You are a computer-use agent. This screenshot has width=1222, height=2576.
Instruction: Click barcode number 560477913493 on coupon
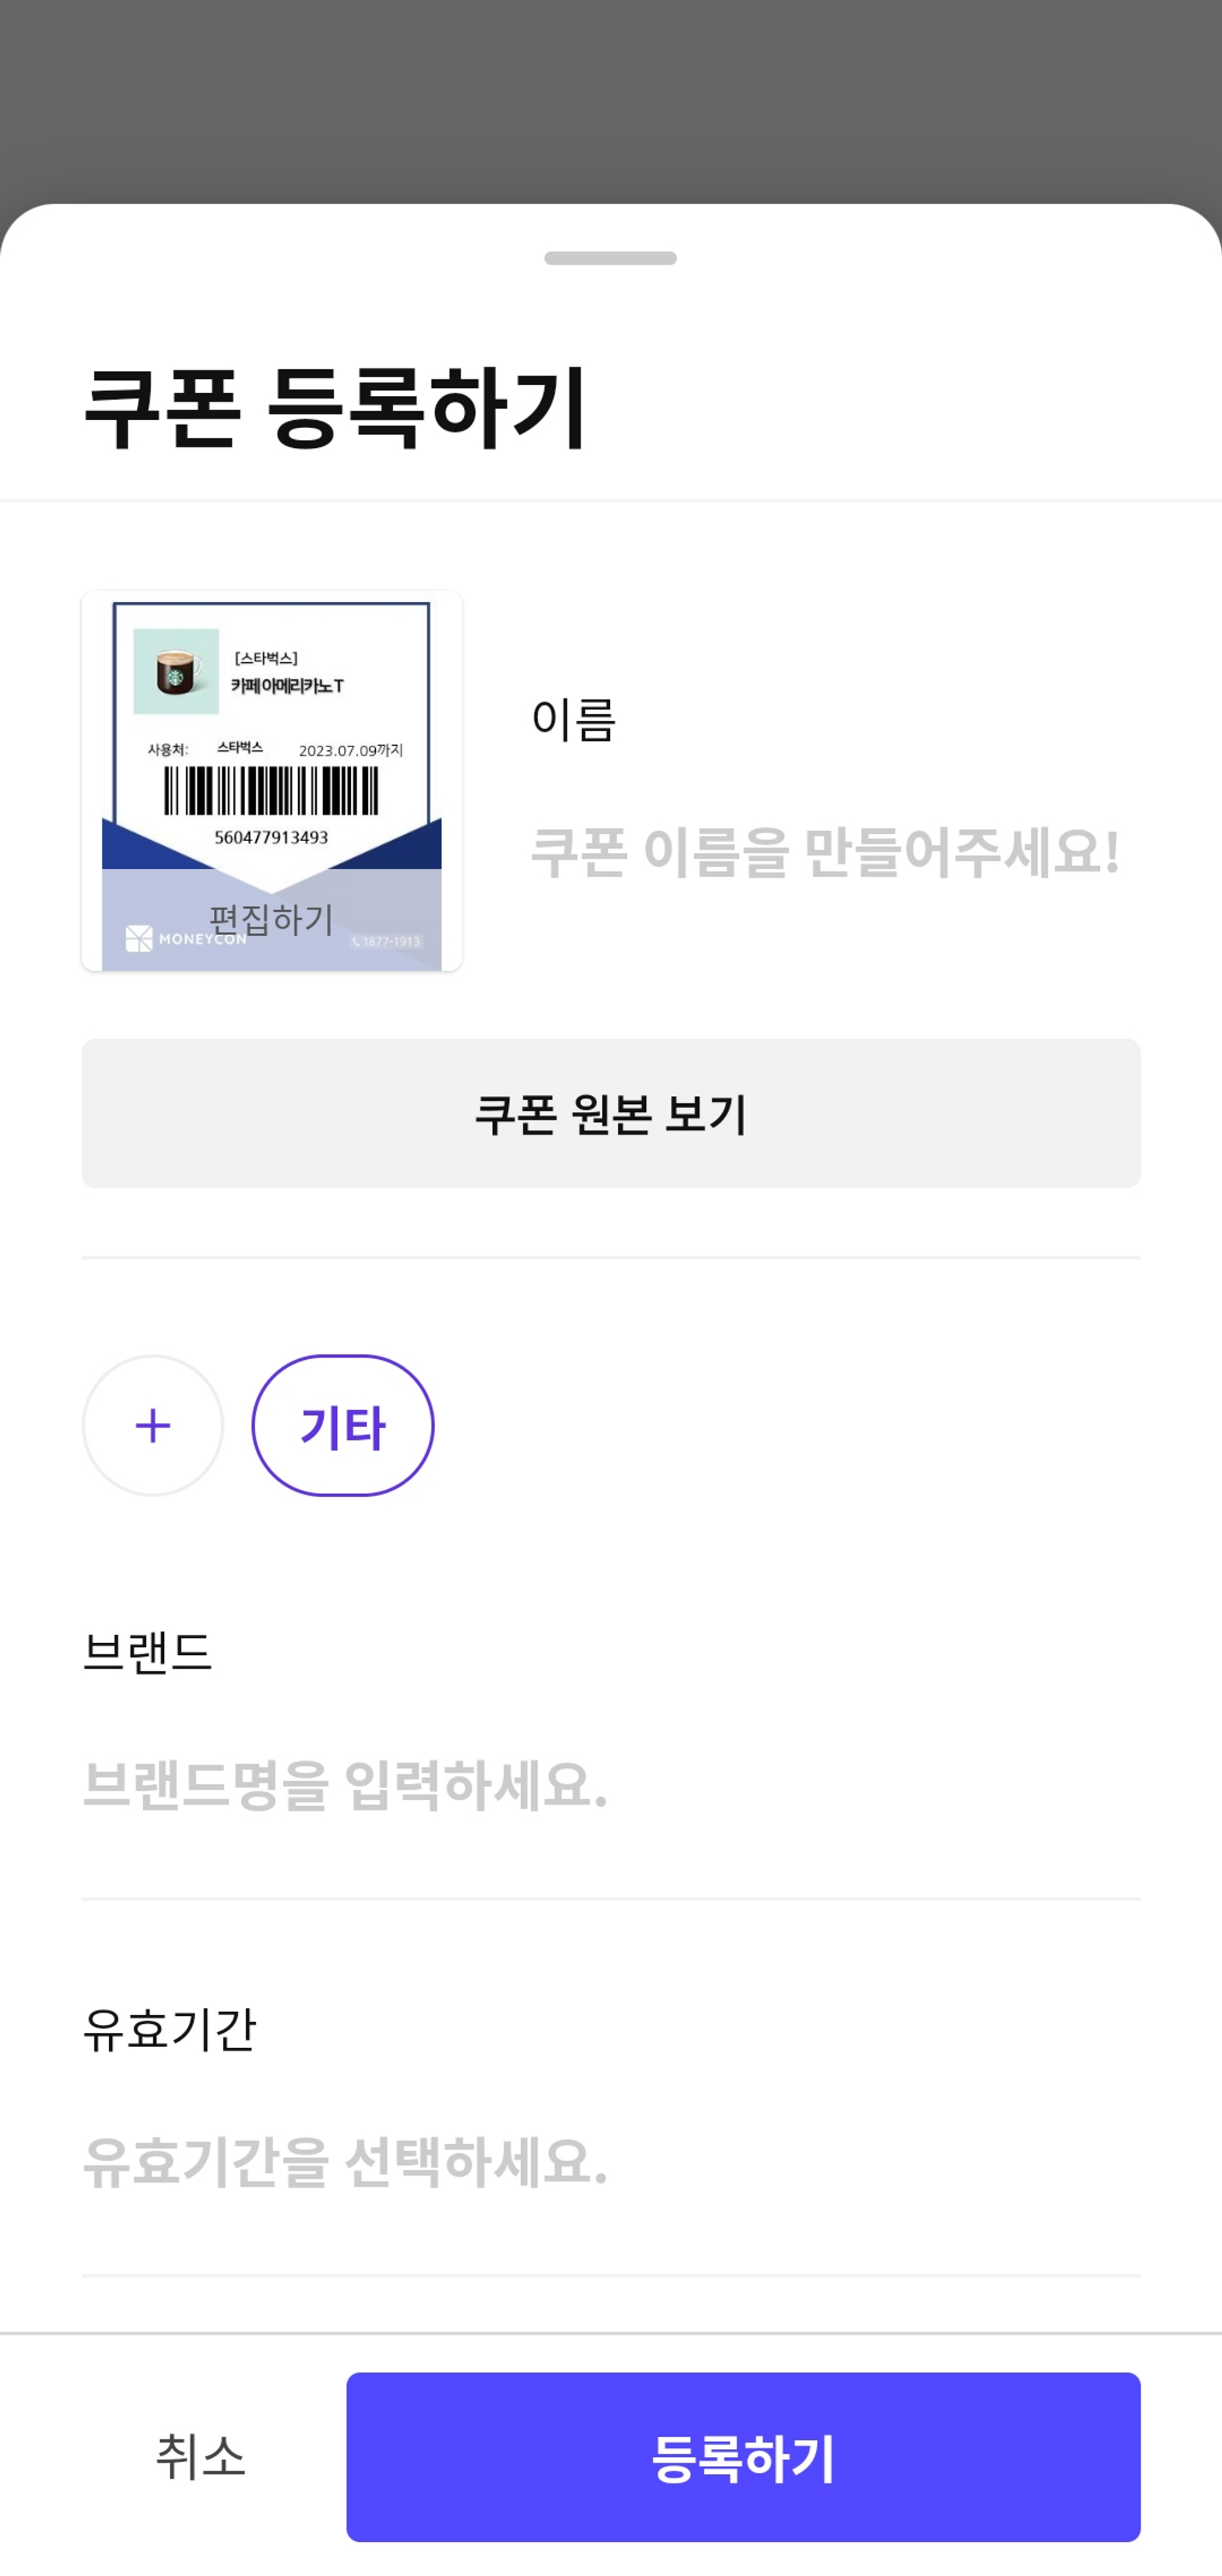[271, 837]
